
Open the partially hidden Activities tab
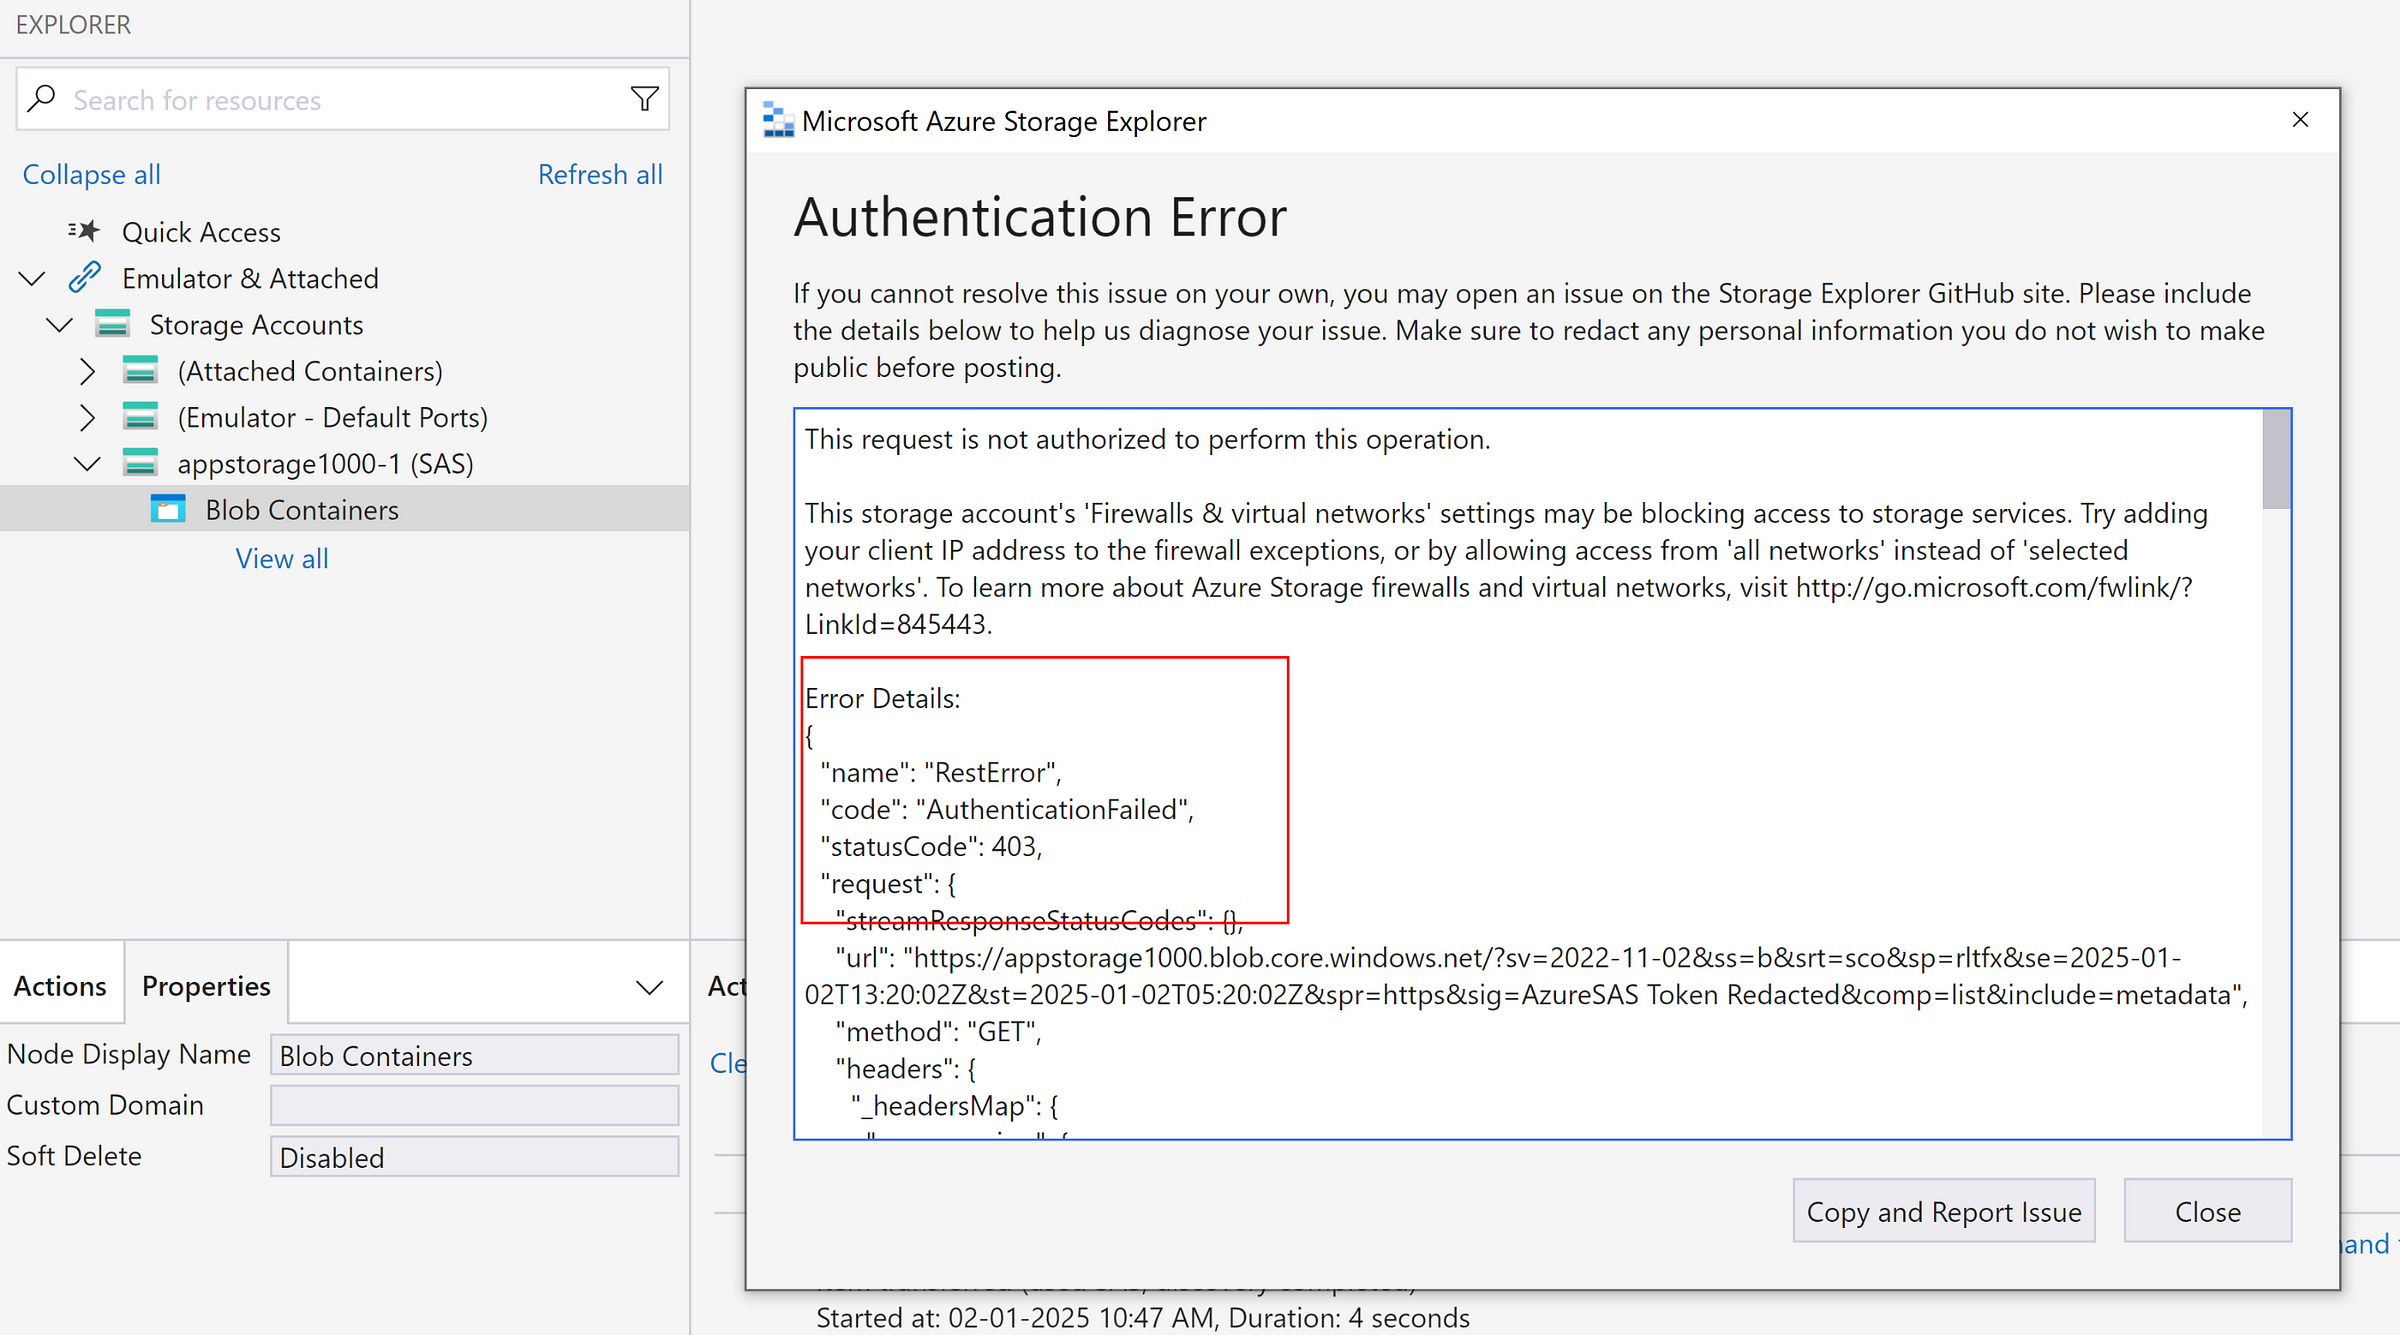click(727, 986)
